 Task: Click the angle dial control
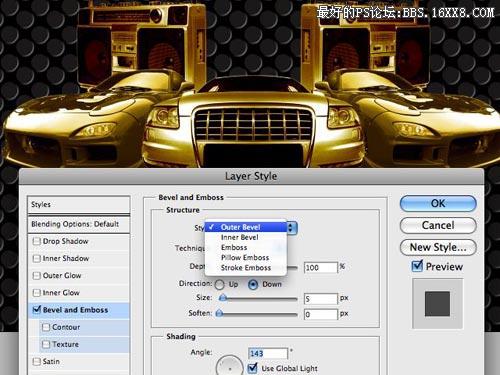[x=229, y=366]
